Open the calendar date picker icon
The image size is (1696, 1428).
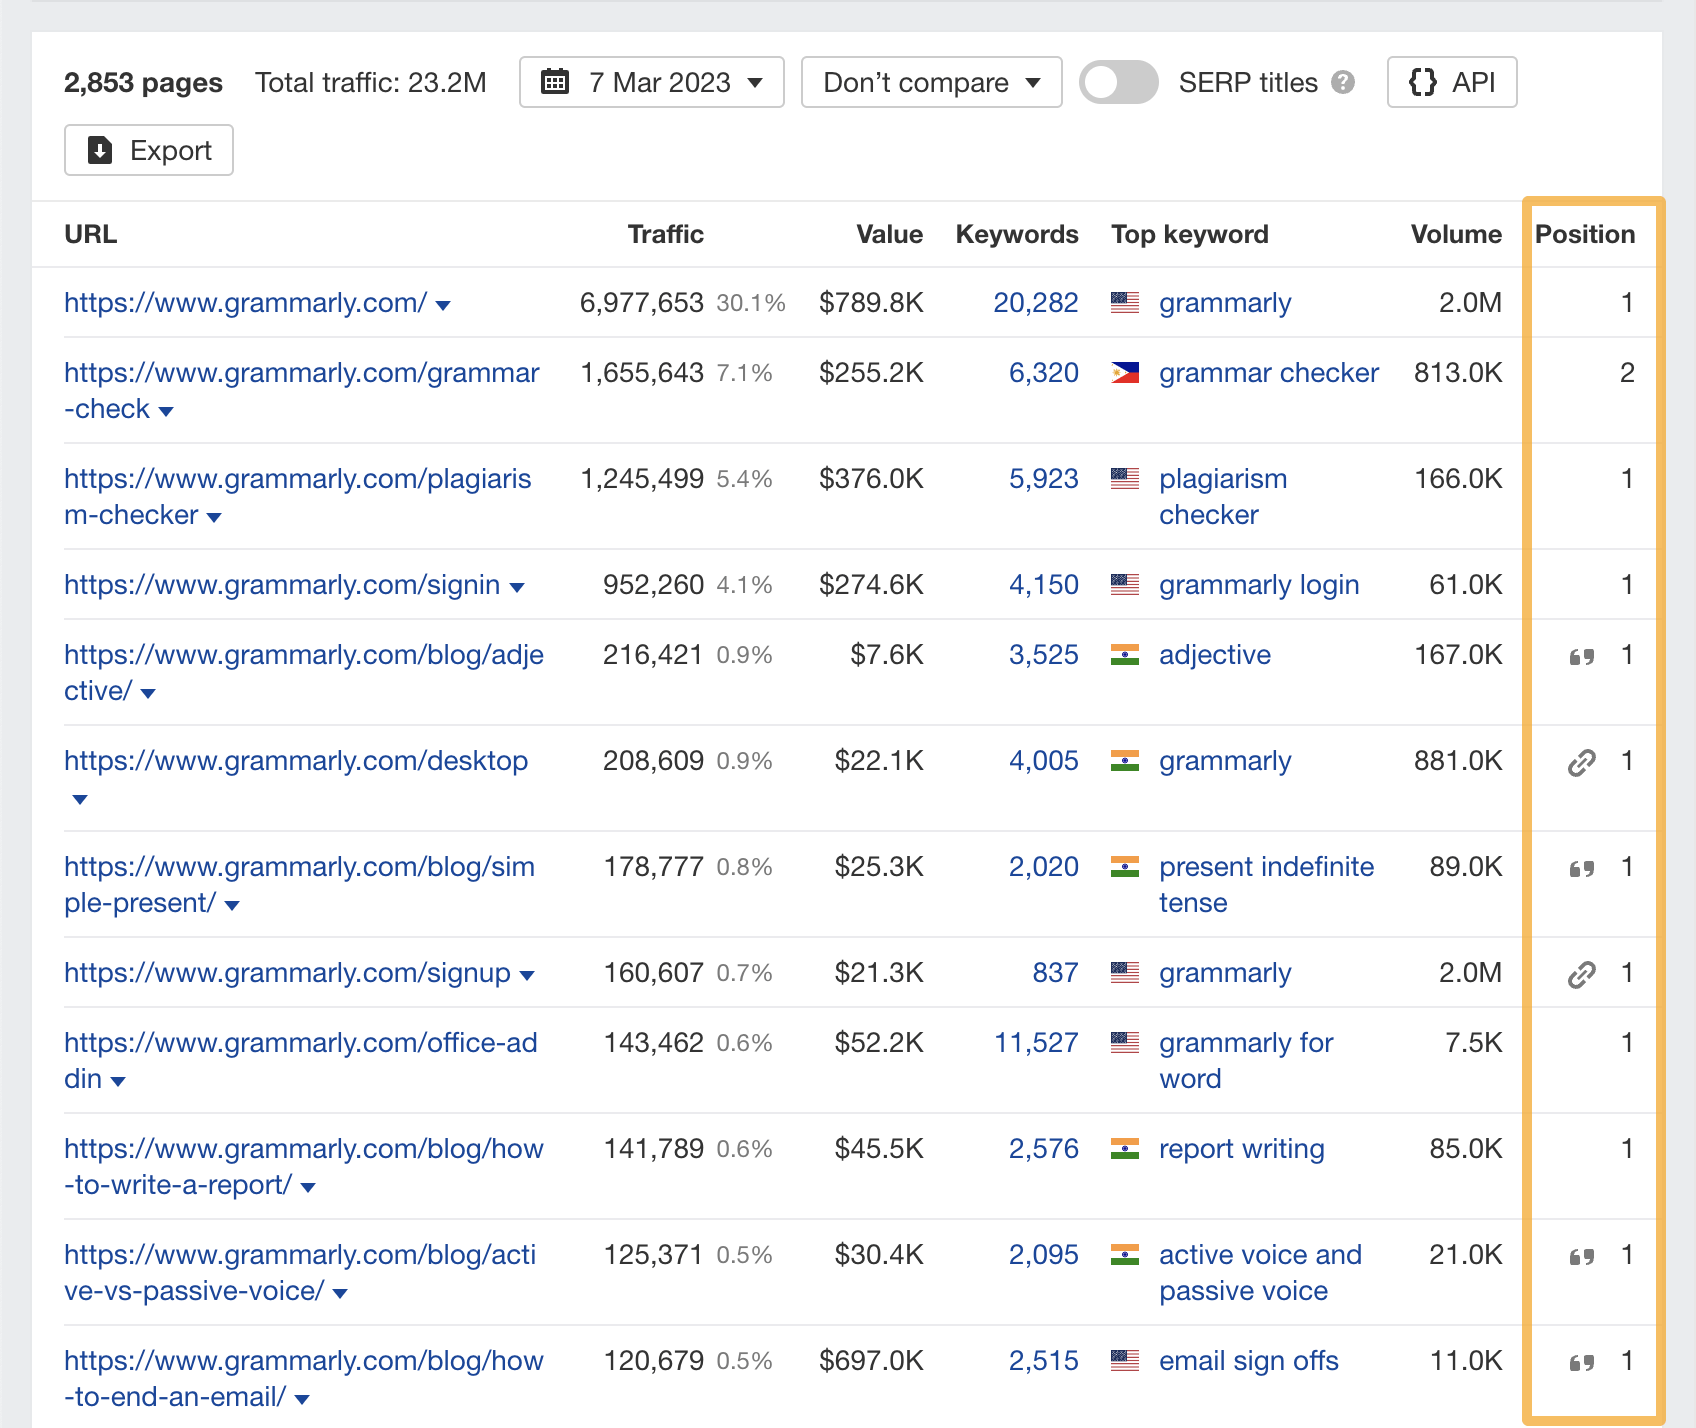pos(556,82)
